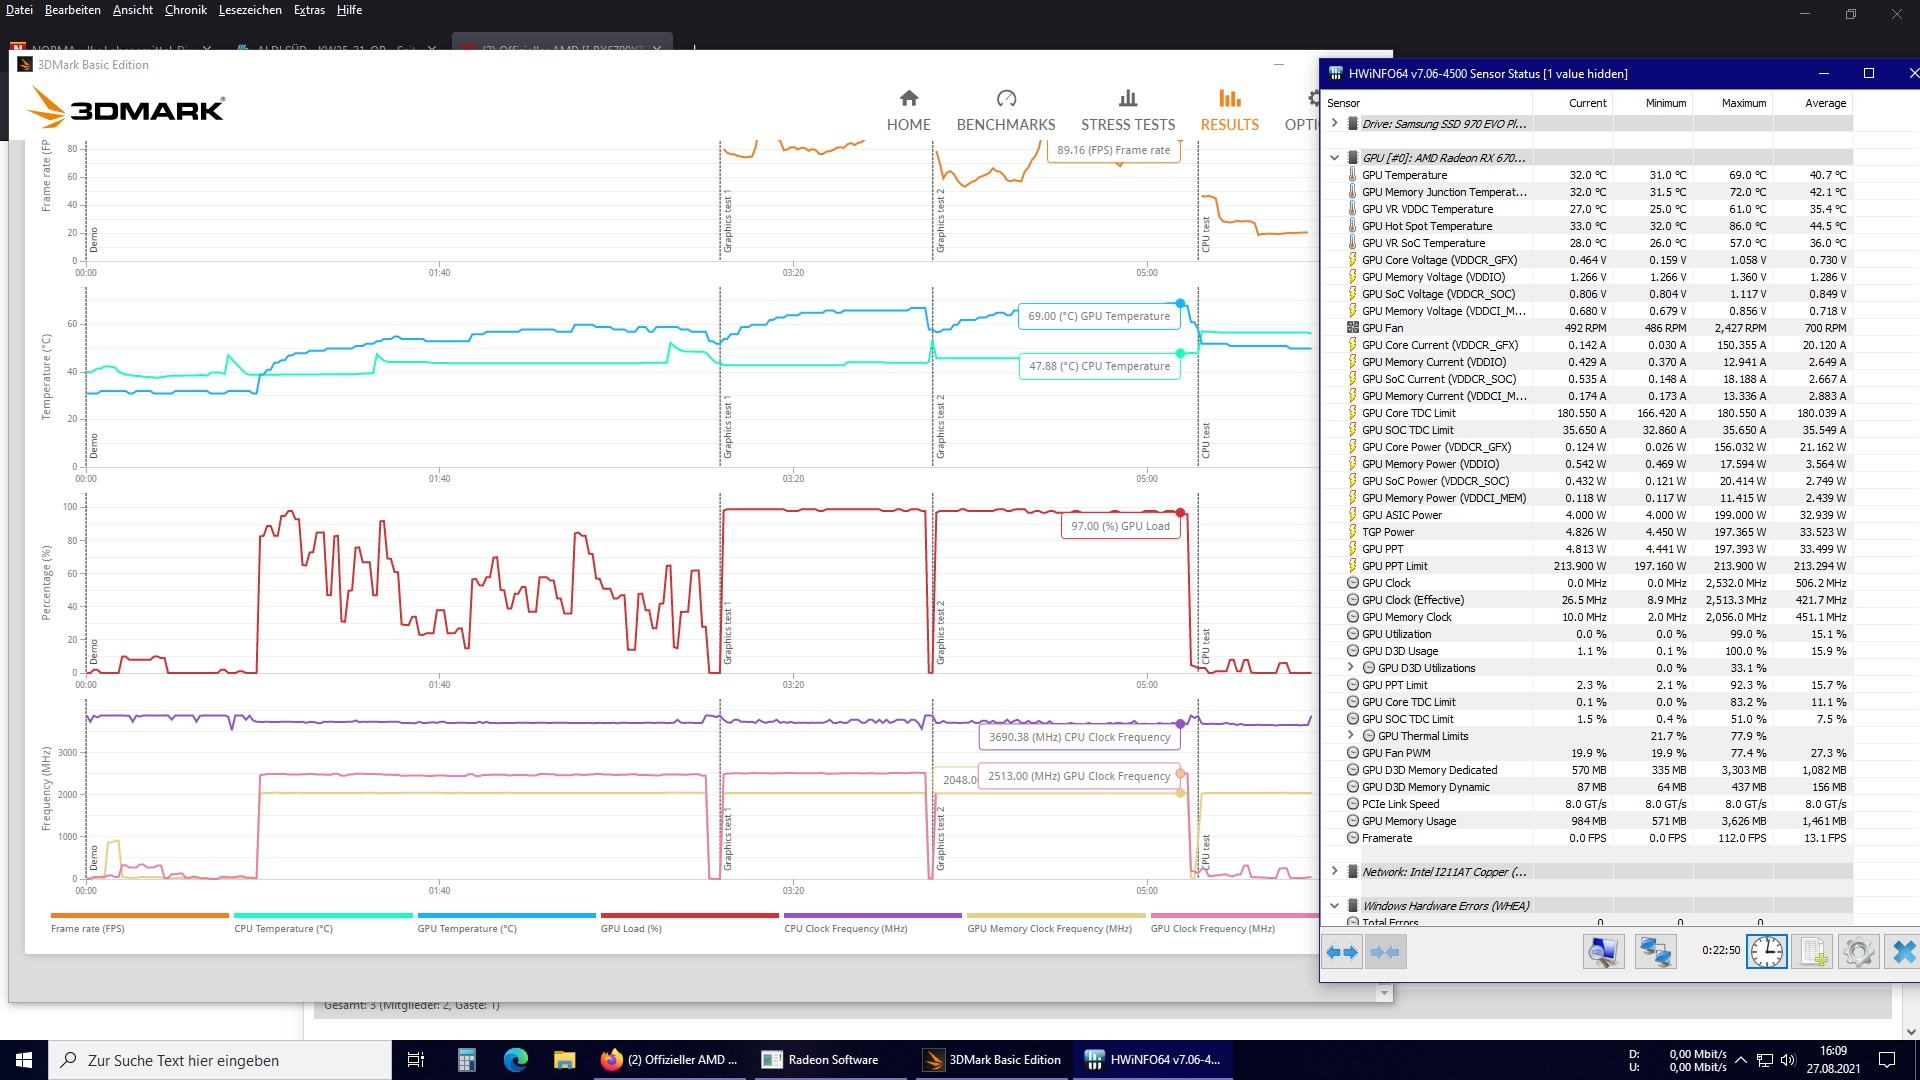Expand the GPU D3D Utilizations row

pyautogui.click(x=1351, y=668)
